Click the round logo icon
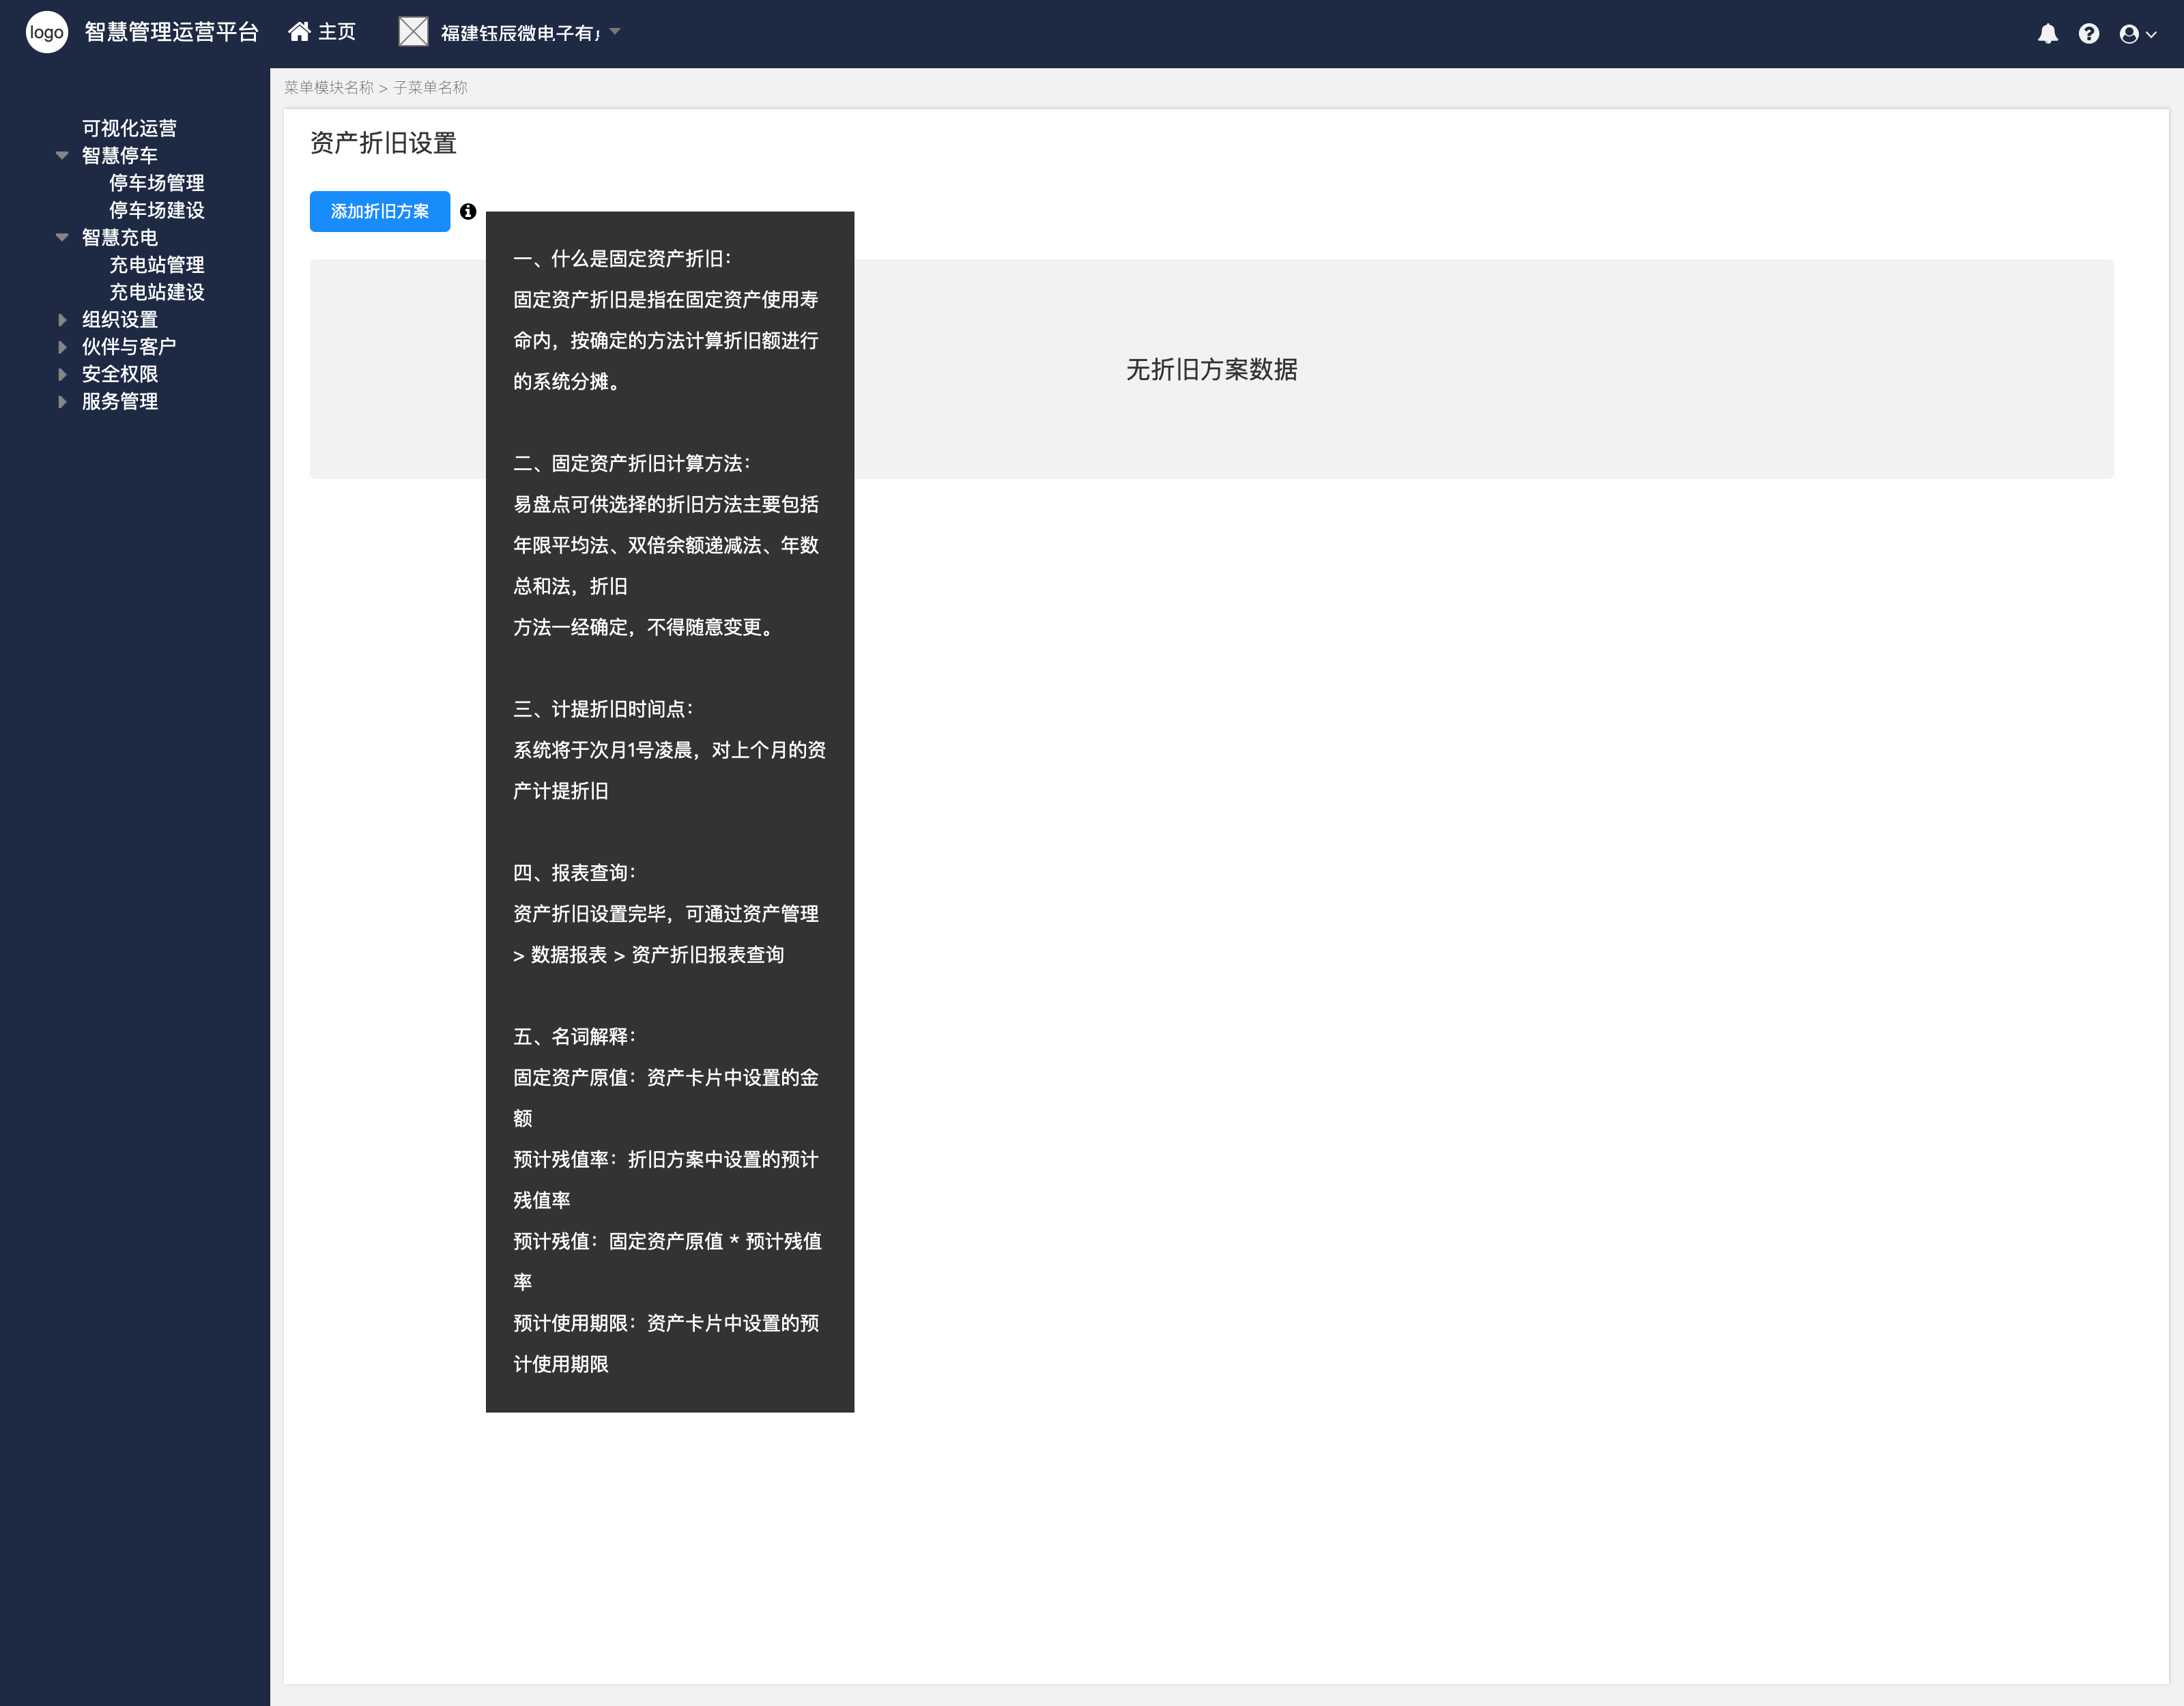Screen dimensions: 2184x1706 click(x=46, y=33)
